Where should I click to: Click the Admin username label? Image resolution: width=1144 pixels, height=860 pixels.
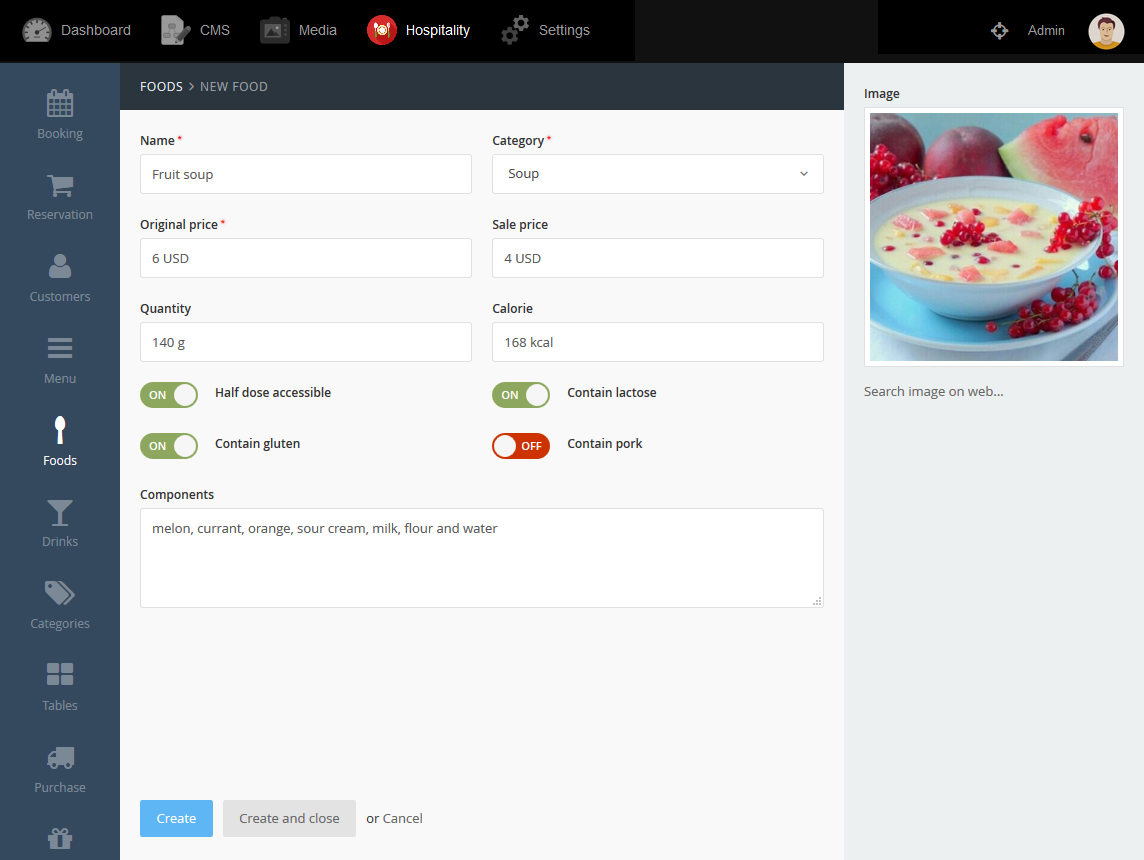pos(1046,30)
